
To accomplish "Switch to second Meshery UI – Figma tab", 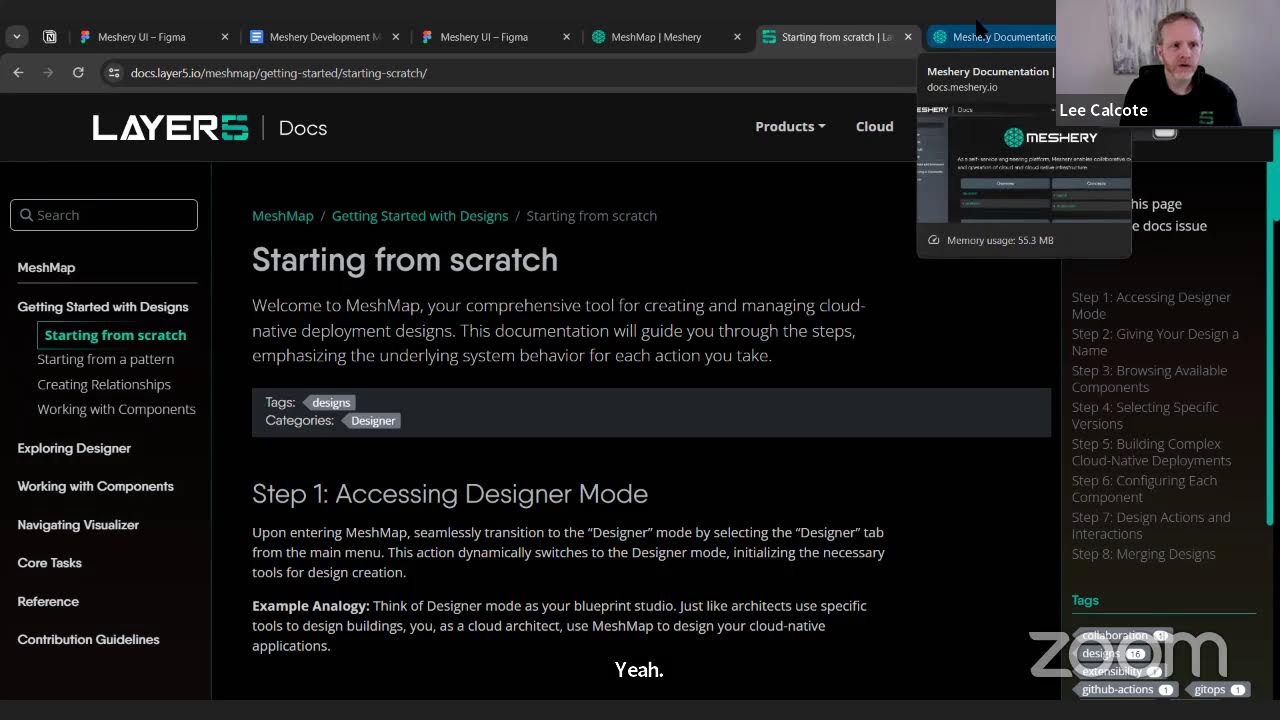I will pyautogui.click(x=484, y=37).
